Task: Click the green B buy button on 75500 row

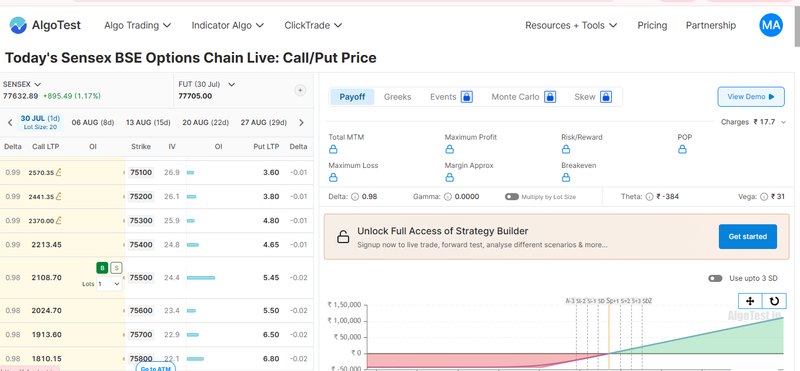Action: (102, 268)
